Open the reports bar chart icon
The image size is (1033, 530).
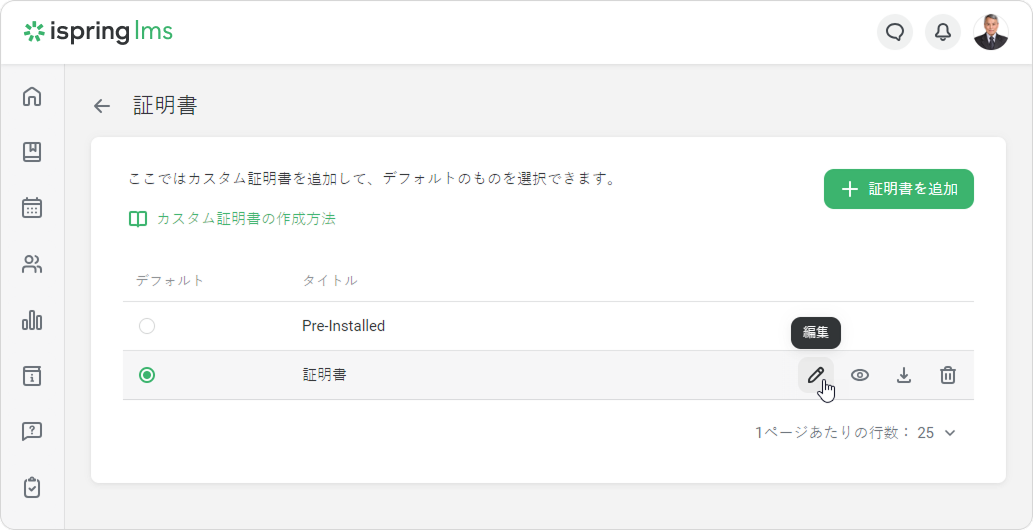pyautogui.click(x=32, y=320)
